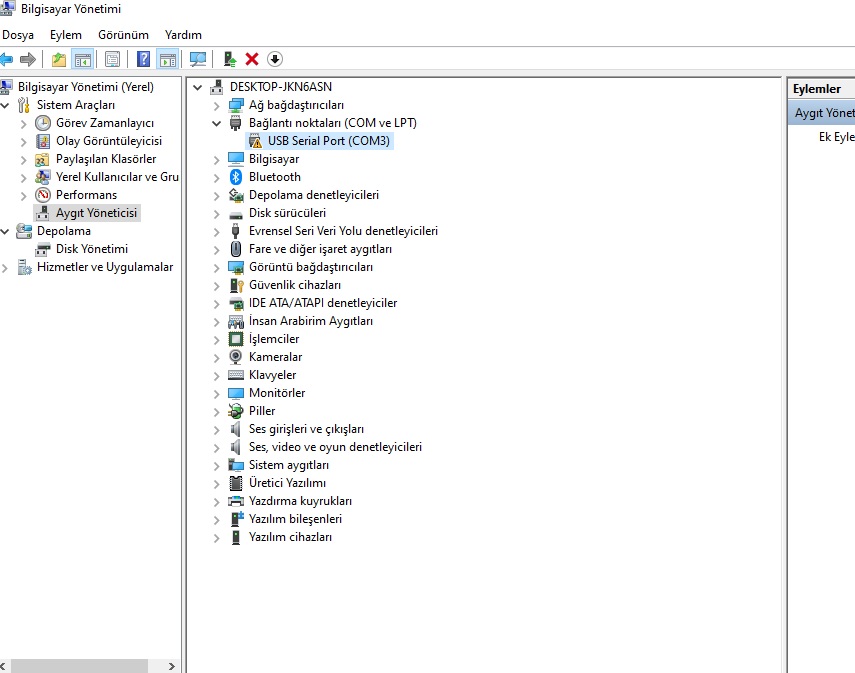Image resolution: width=855 pixels, height=673 pixels.
Task: Click the Disable device down-arrow icon
Action: [x=275, y=59]
